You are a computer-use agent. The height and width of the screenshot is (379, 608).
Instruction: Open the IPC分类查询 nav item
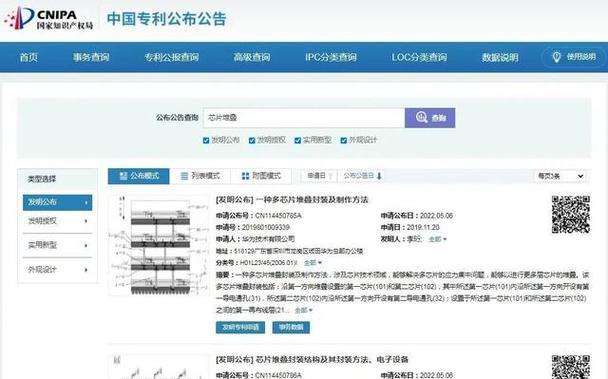331,57
